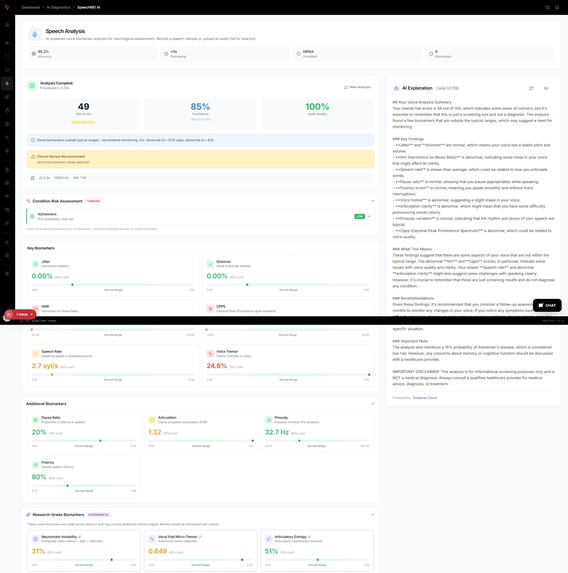Click the 49 risk score value

pyautogui.click(x=83, y=107)
